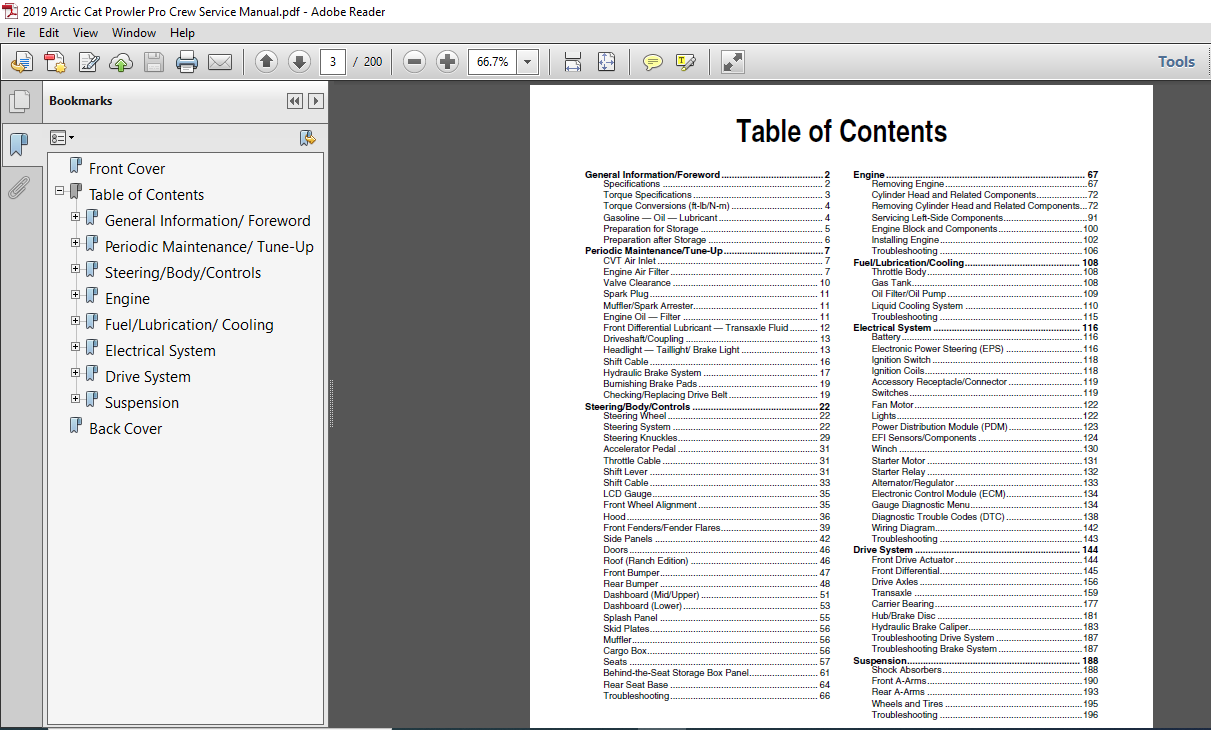Collapse the Bookmarks panel with double arrow
This screenshot has height=730, width=1211.
pos(294,101)
